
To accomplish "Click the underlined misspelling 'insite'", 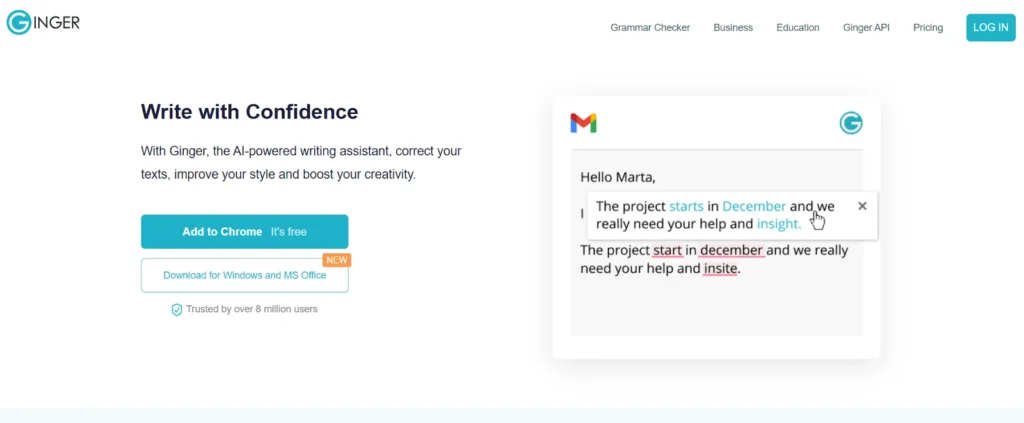I will [720, 268].
